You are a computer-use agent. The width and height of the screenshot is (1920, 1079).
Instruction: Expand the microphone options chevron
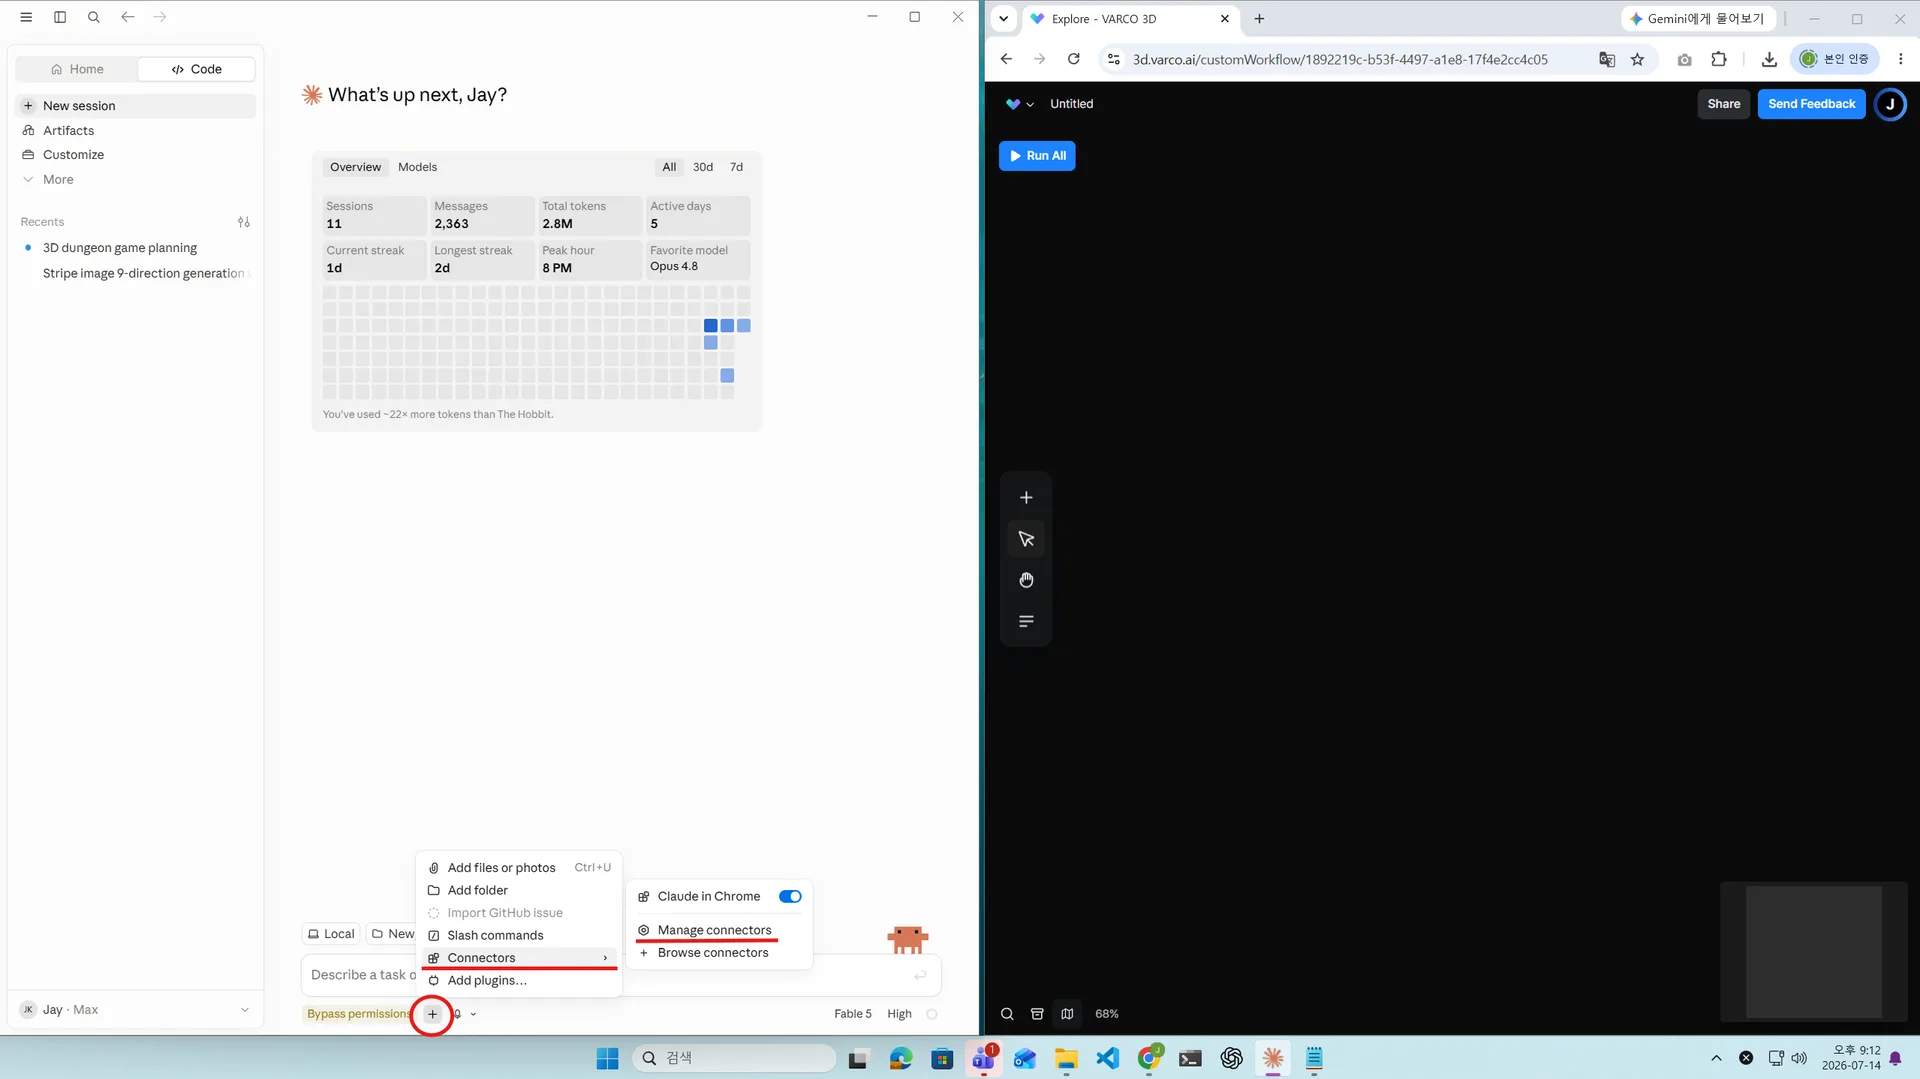[x=473, y=1014]
